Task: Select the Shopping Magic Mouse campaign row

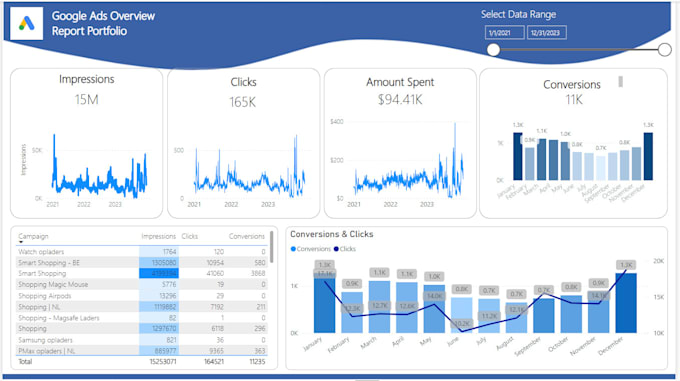Action: (142, 285)
